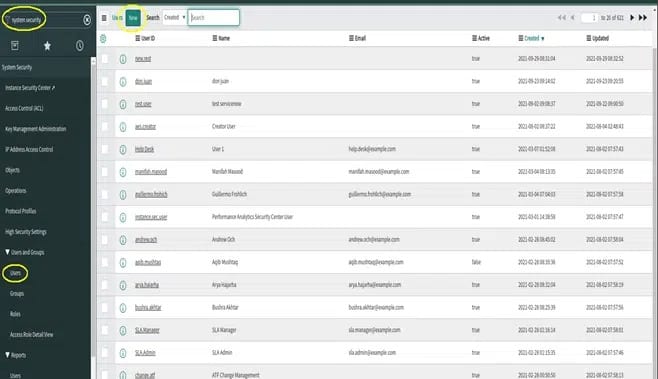658x379 pixels.
Task: Open IP Address Access Control module
Action: coord(29,150)
